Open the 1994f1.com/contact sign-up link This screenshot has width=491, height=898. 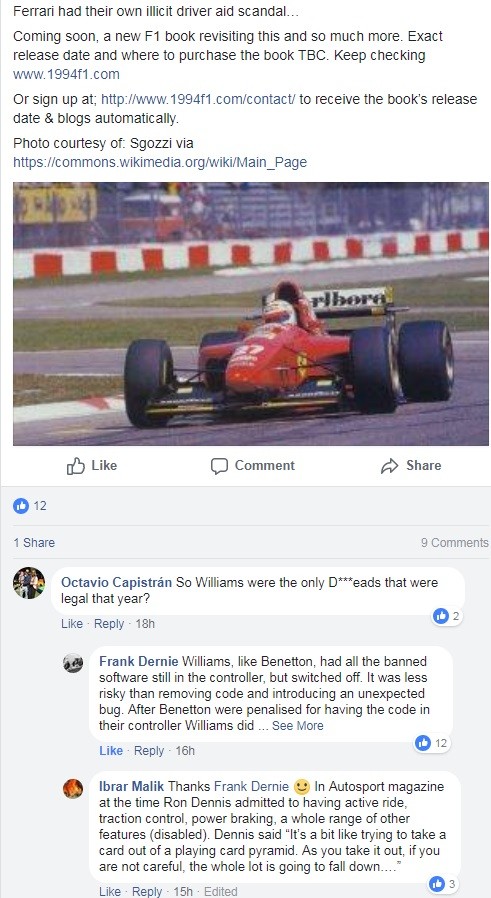click(198, 99)
